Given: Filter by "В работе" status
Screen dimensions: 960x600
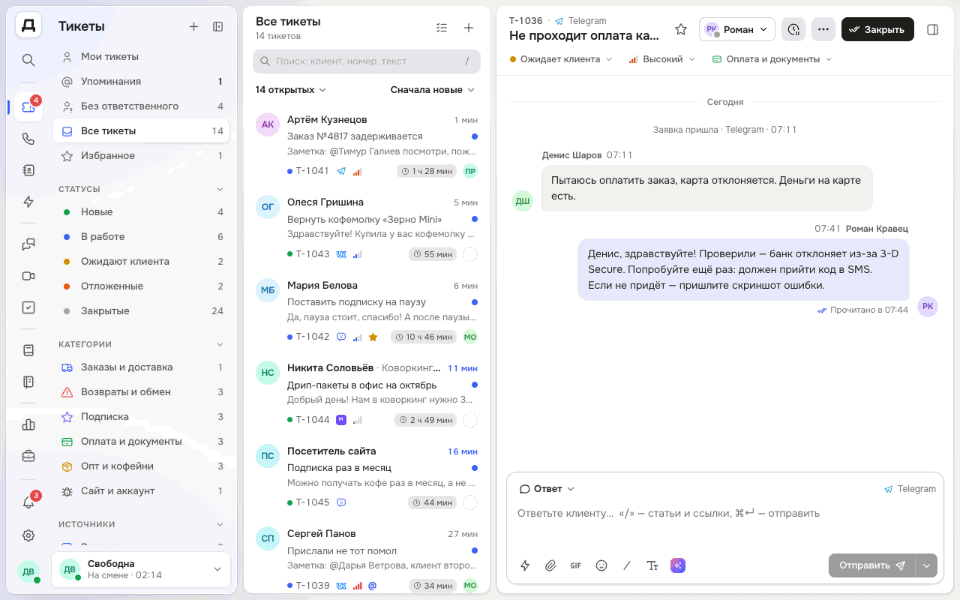Looking at the screenshot, I should pyautogui.click(x=141, y=236).
